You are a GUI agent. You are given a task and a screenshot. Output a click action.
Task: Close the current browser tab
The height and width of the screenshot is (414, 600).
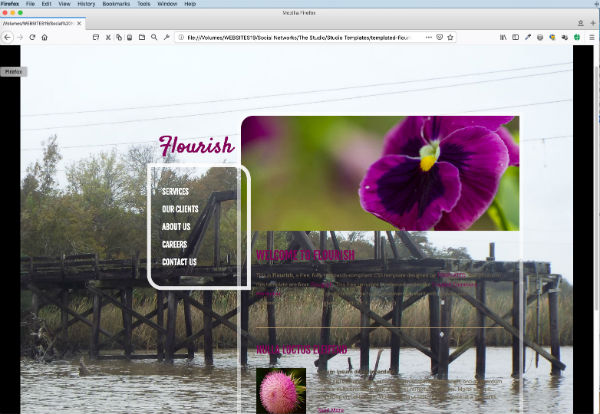tap(79, 23)
